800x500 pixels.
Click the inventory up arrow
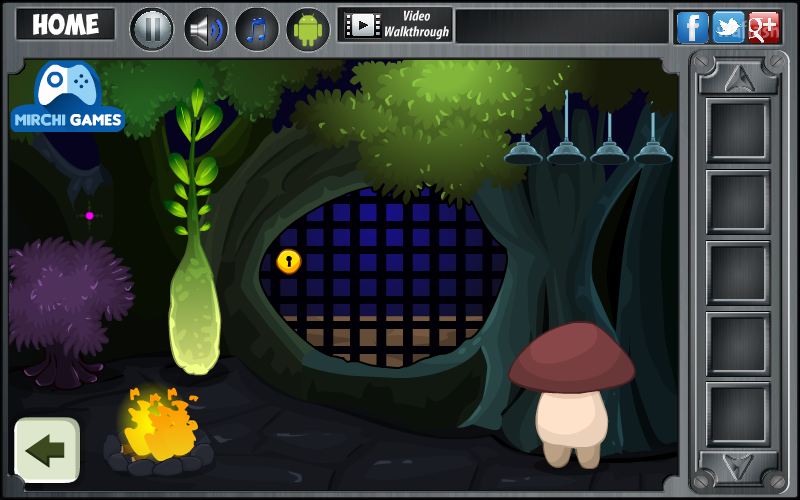tap(738, 79)
